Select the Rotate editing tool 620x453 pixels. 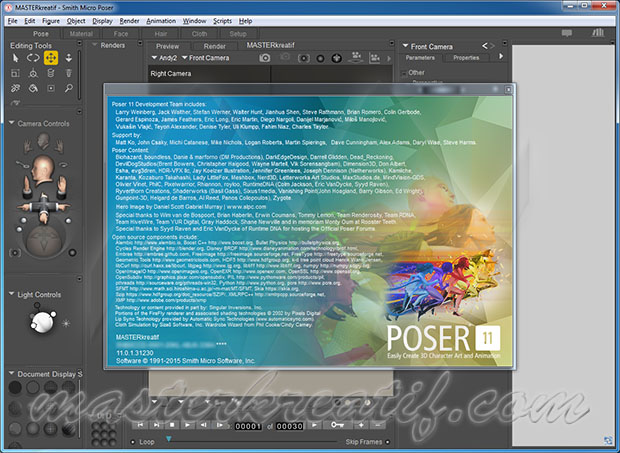(x=33, y=58)
